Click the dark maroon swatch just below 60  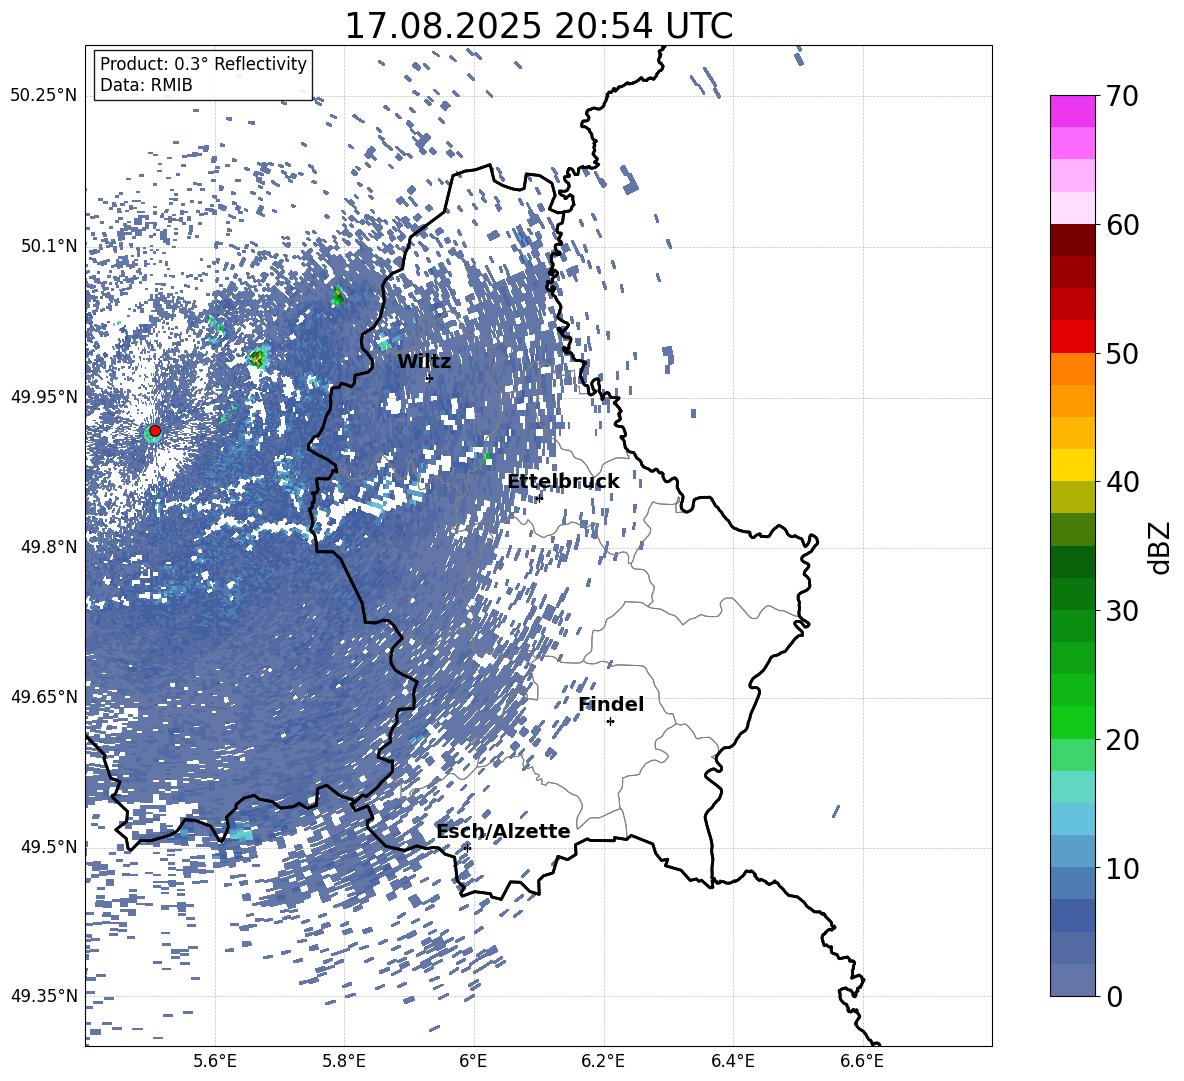coord(1073,240)
